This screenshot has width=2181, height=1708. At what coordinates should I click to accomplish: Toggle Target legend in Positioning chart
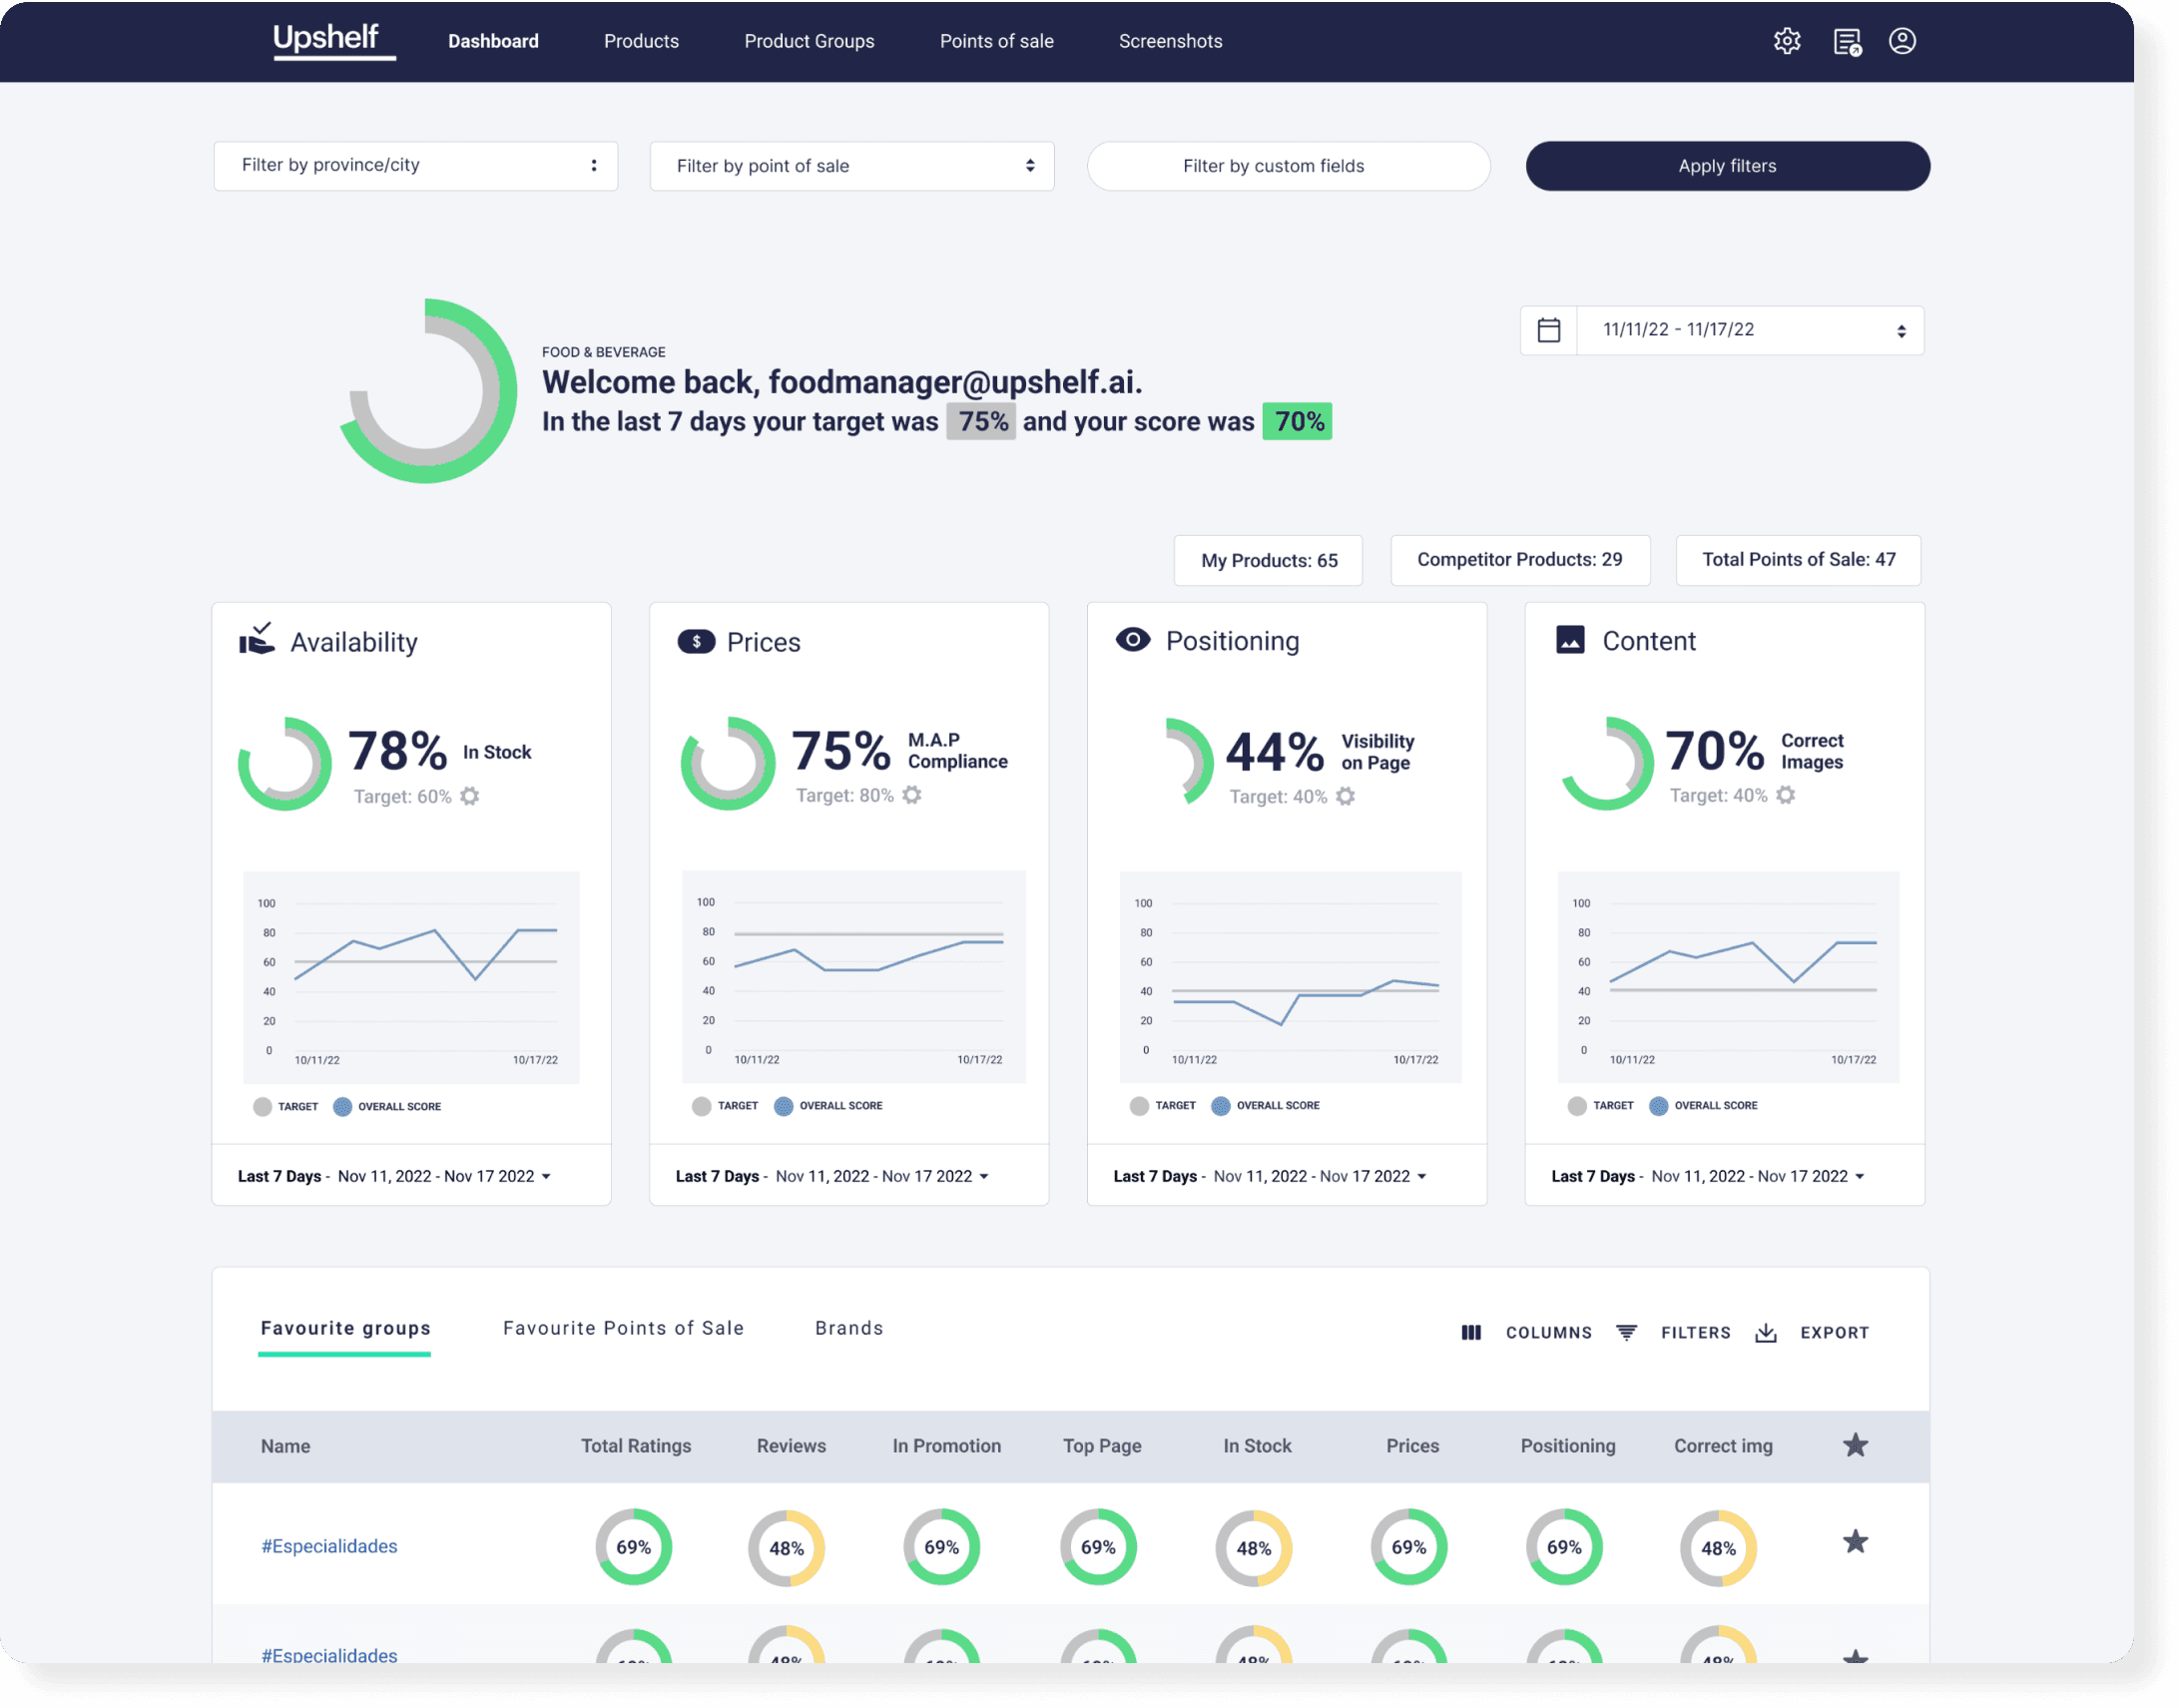point(1139,1105)
